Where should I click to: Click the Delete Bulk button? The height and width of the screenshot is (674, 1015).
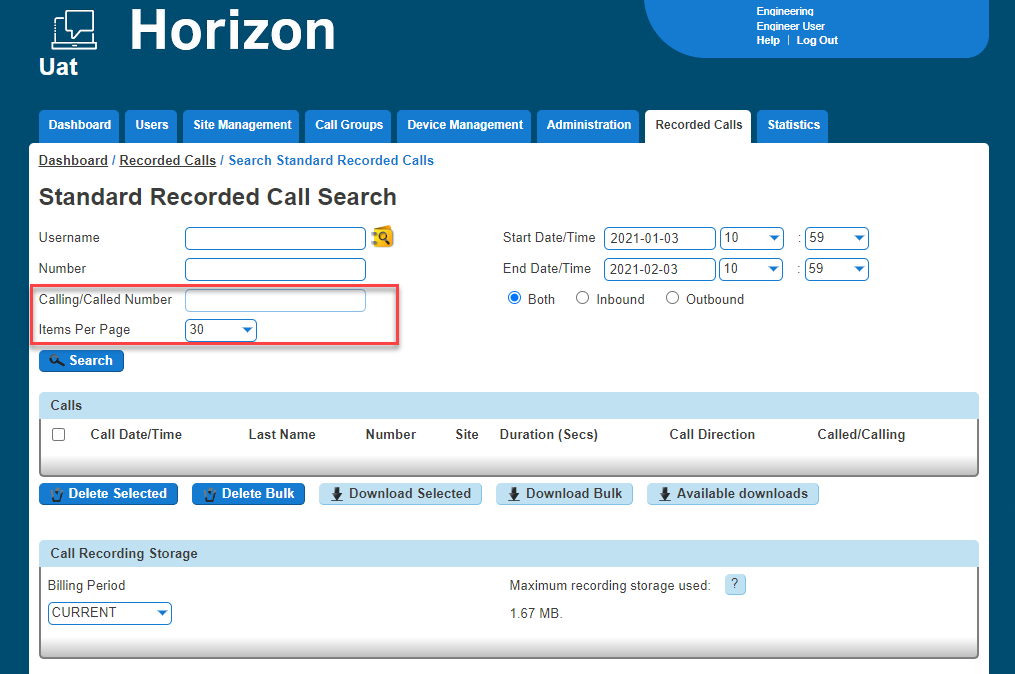tap(249, 494)
